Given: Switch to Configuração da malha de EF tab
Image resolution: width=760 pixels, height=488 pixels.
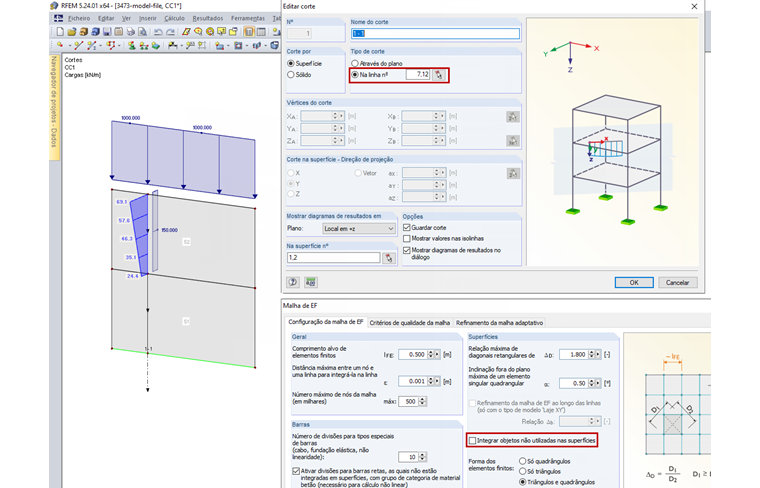Looking at the screenshot, I should point(325,322).
